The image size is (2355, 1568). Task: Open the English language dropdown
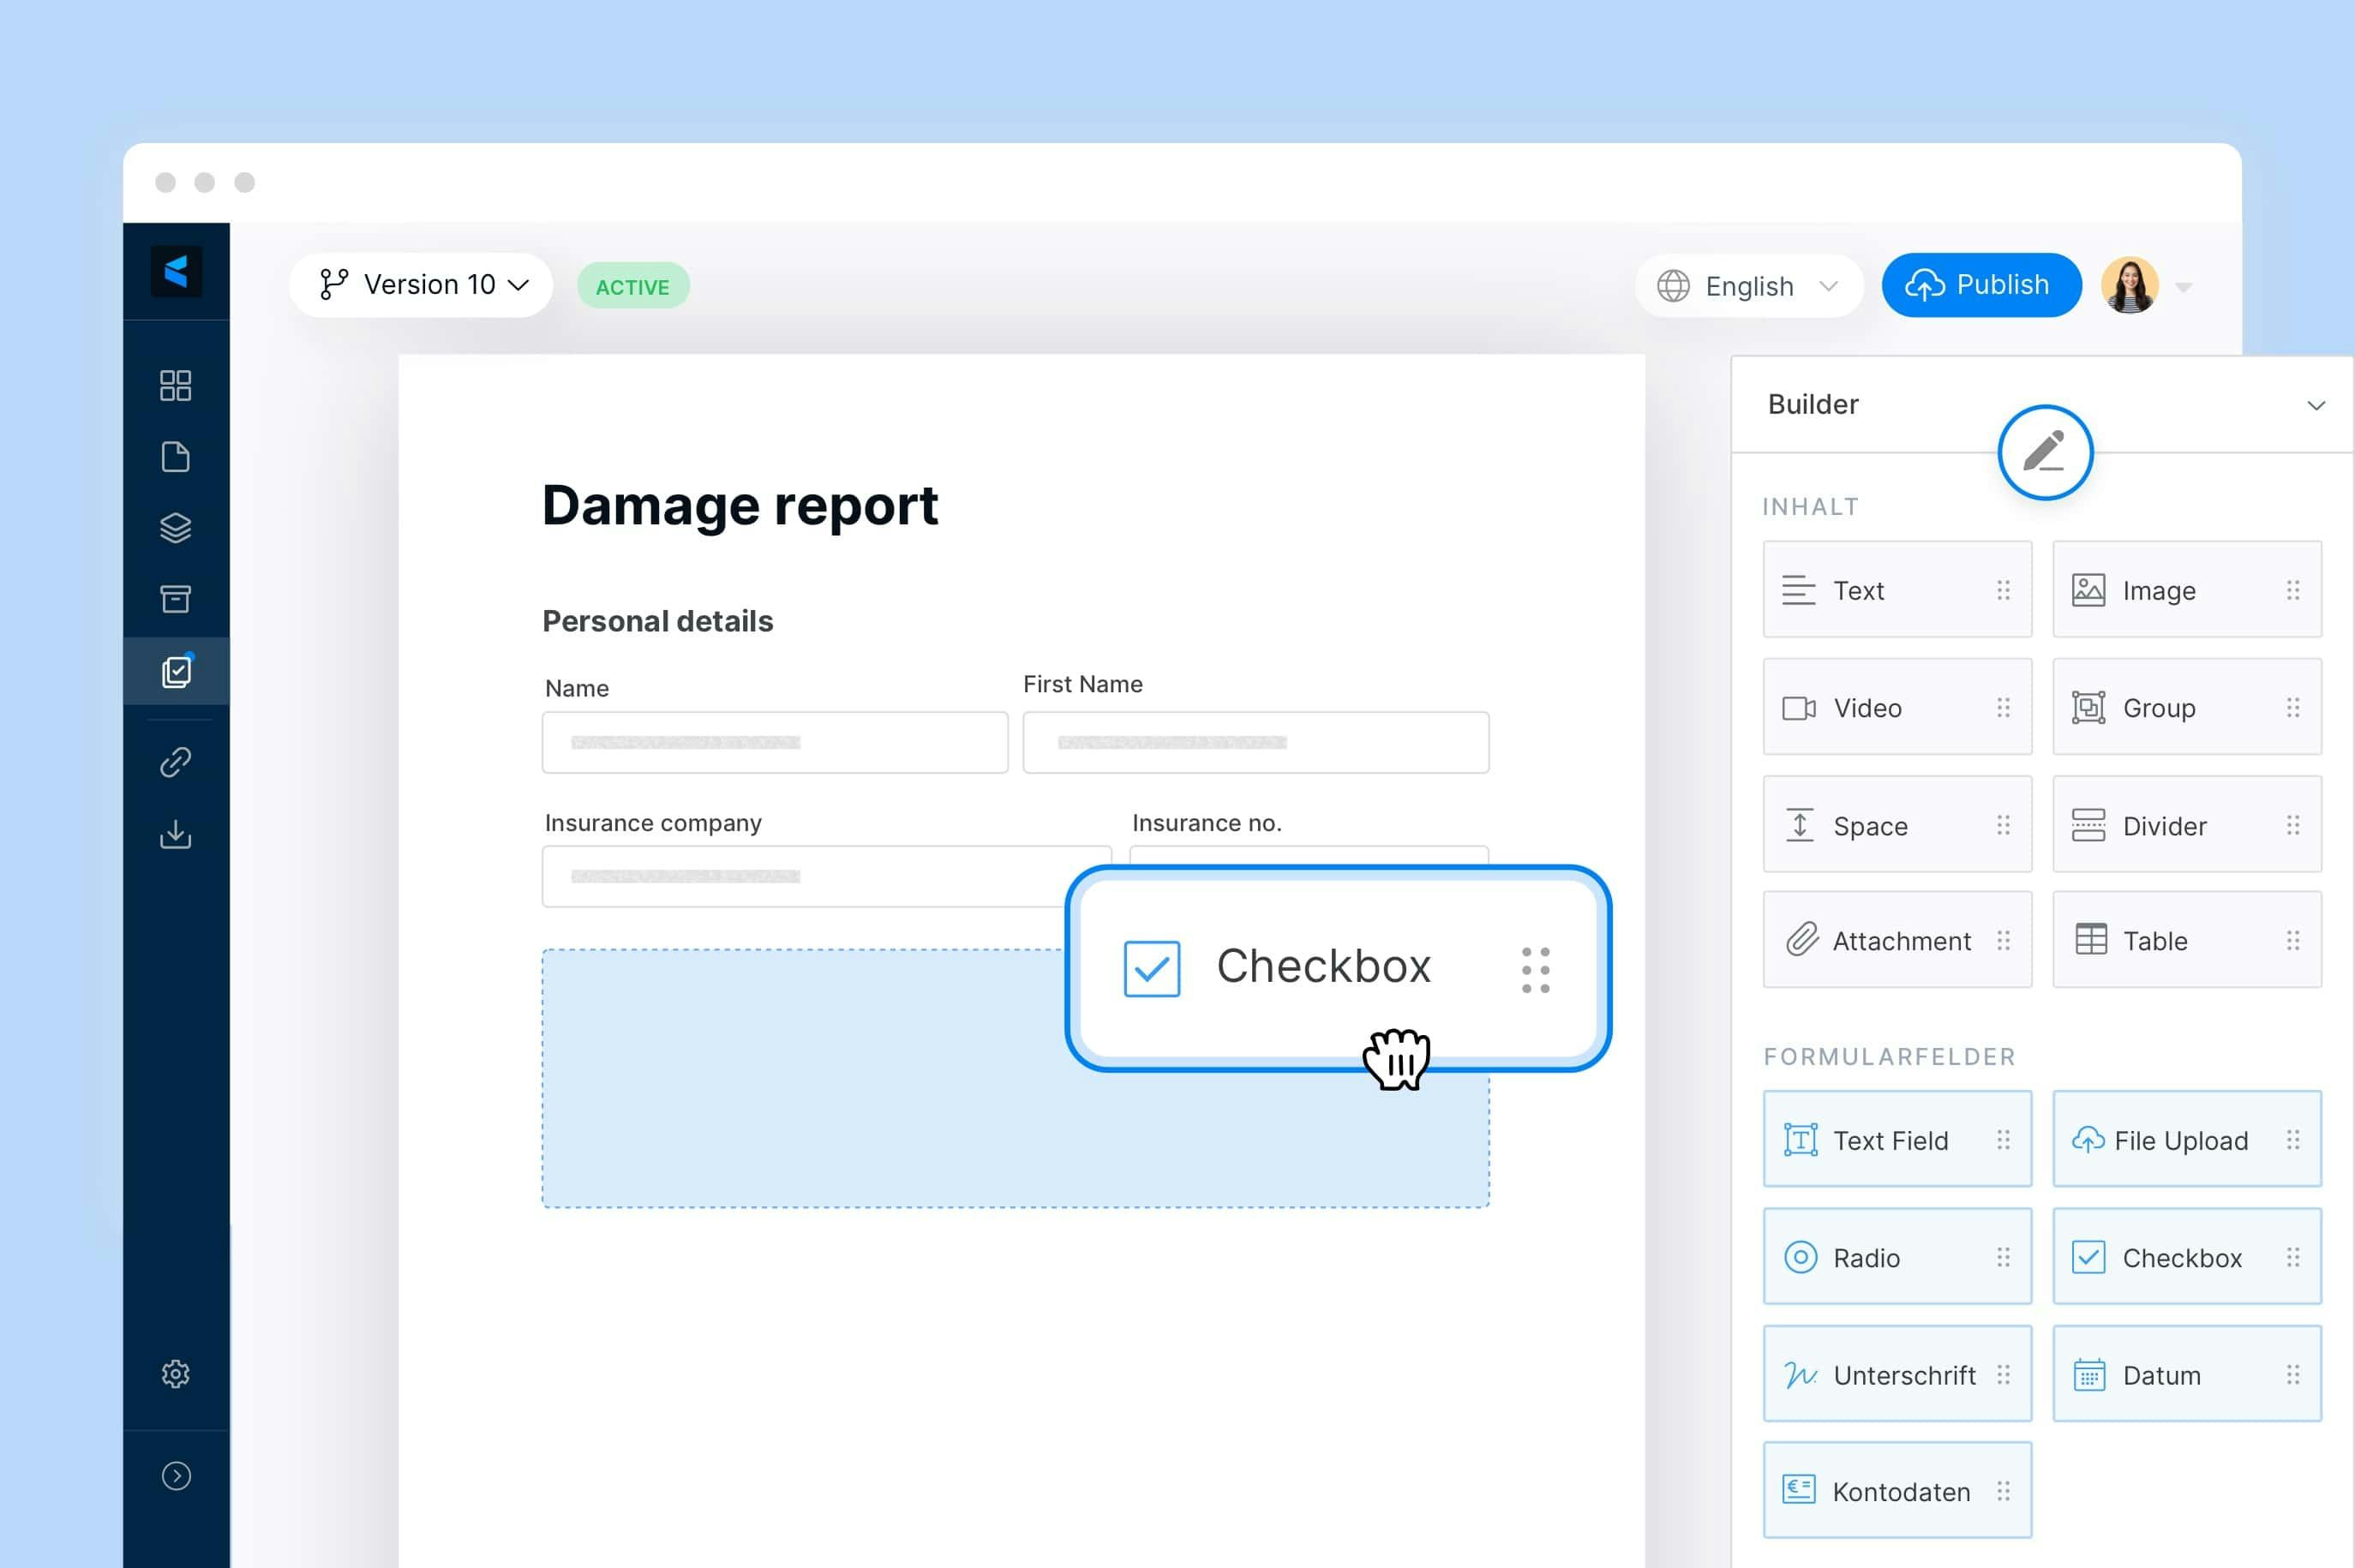(x=1748, y=286)
